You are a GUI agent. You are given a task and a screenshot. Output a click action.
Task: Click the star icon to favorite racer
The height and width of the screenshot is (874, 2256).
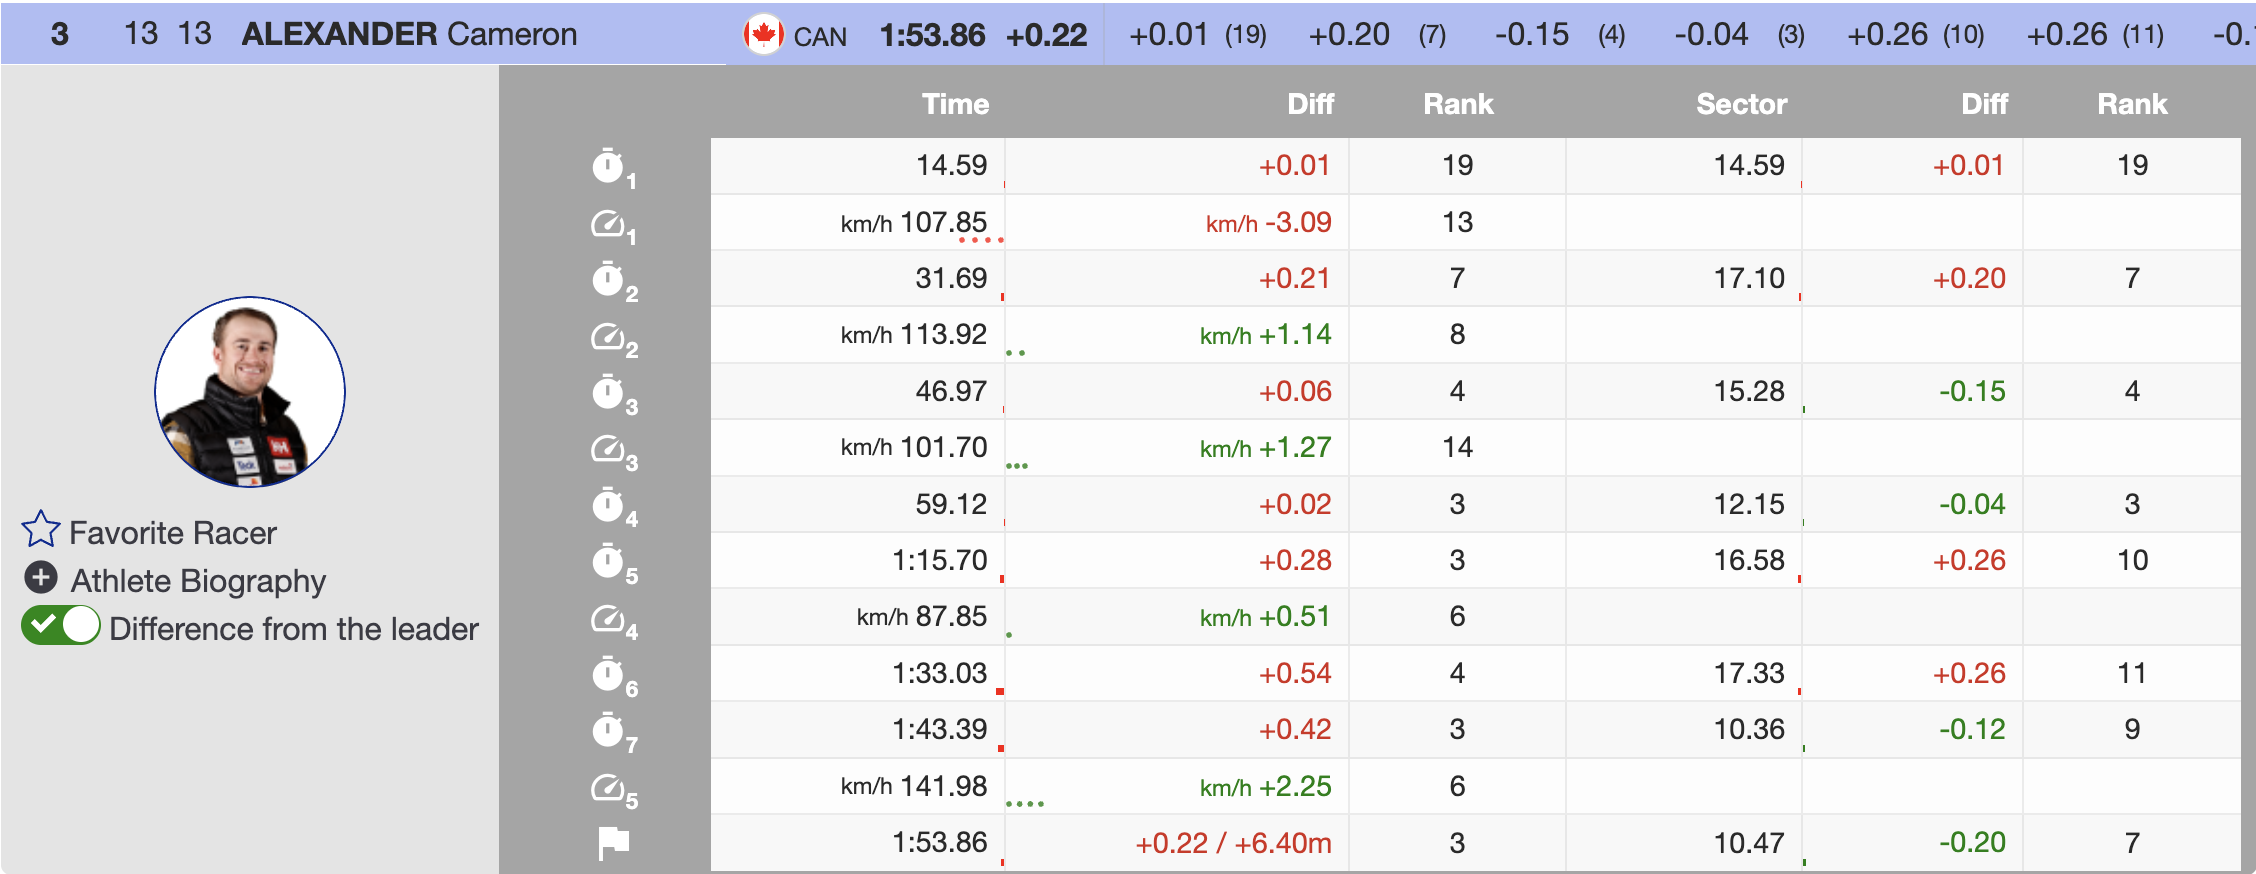point(41,530)
